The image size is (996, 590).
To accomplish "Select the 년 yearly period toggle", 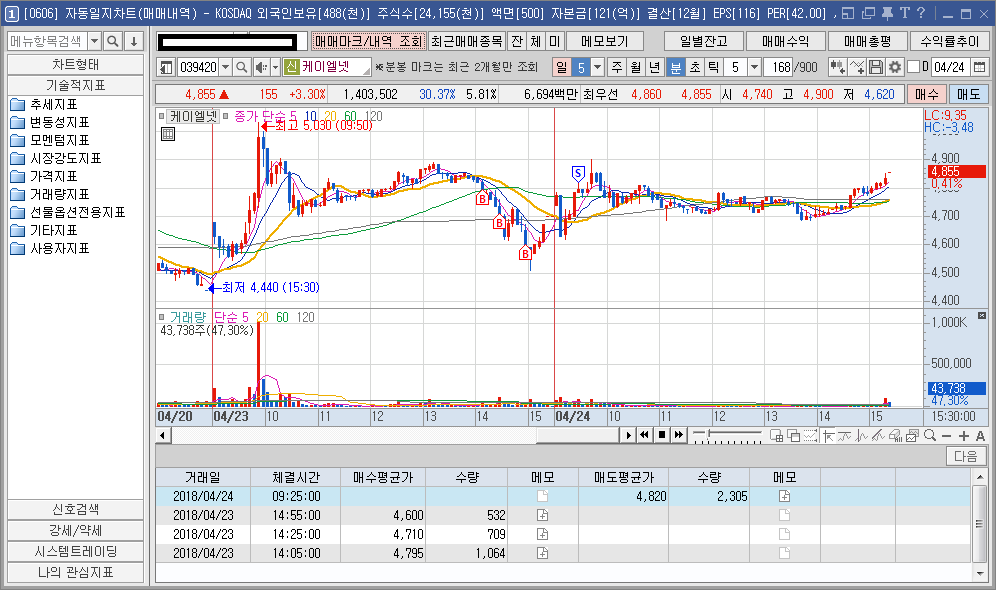I will (x=656, y=67).
